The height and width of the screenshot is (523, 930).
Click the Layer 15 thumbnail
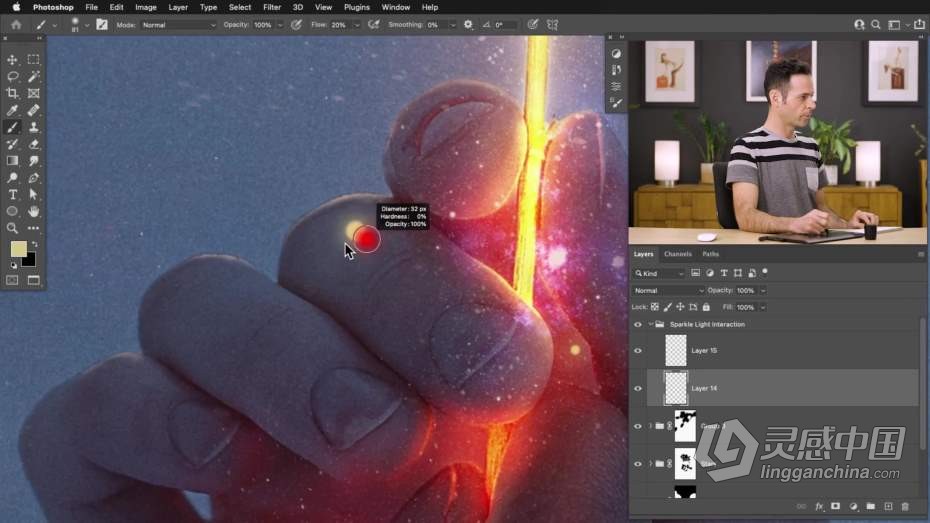click(x=676, y=350)
